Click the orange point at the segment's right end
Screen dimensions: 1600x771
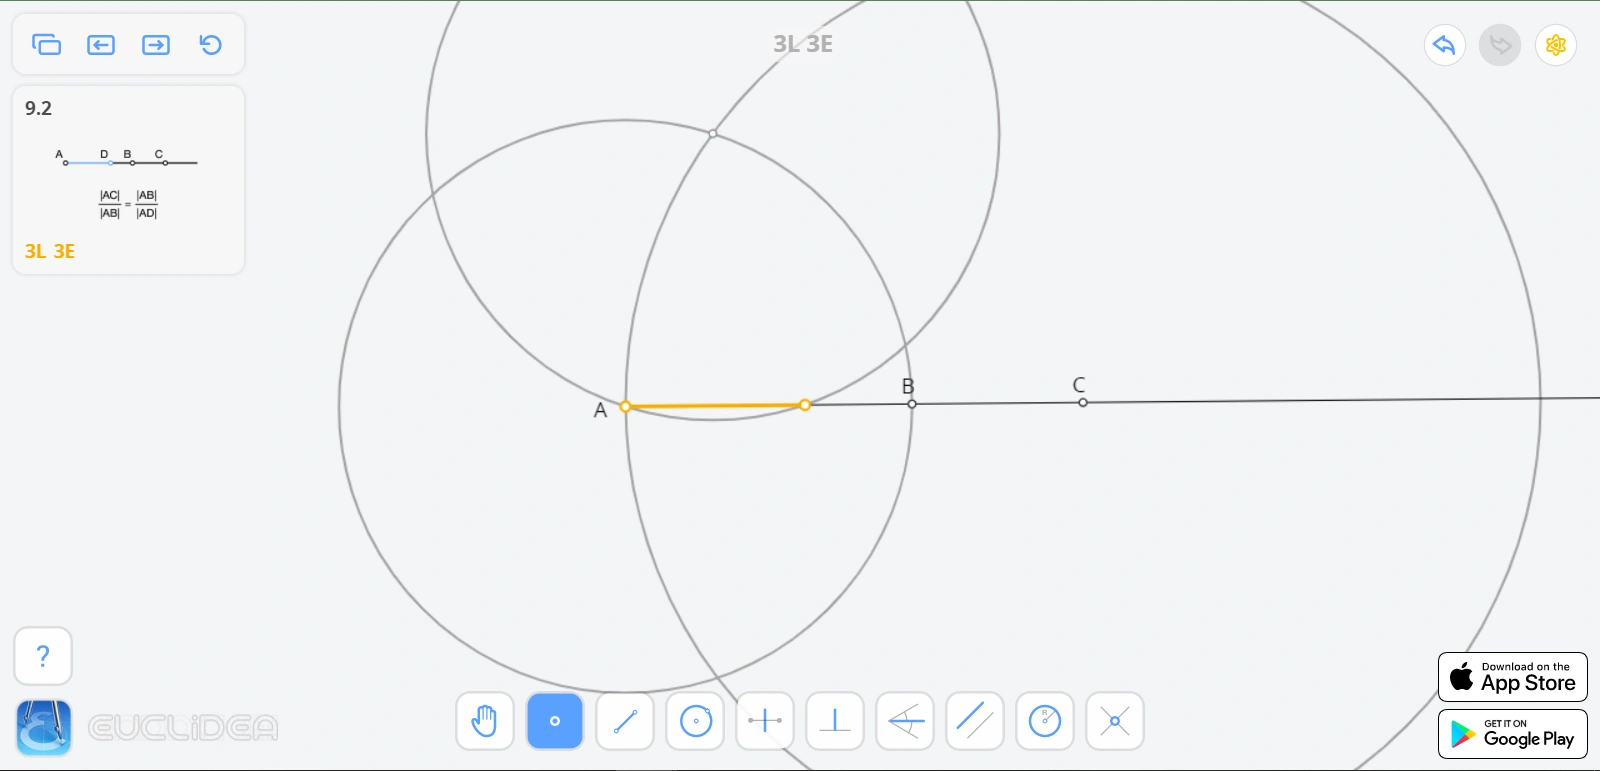point(805,405)
